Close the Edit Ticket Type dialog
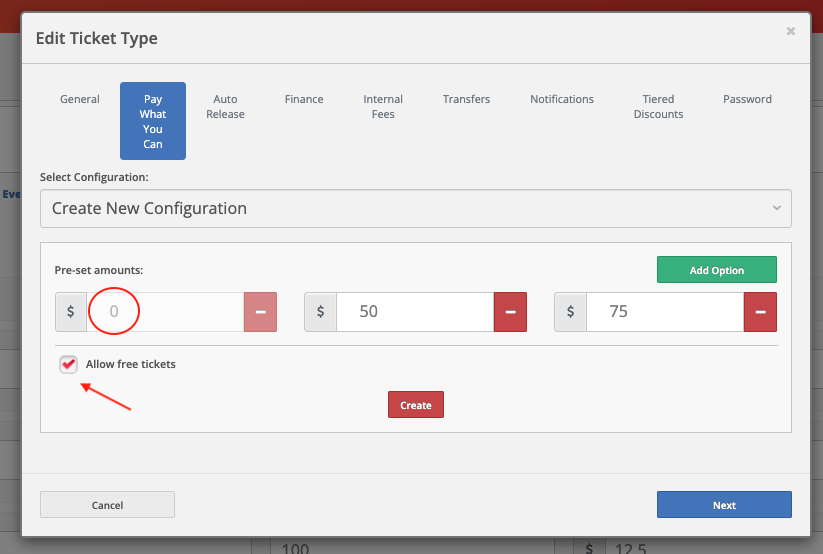Screen dimensions: 823x554 pos(791,32)
